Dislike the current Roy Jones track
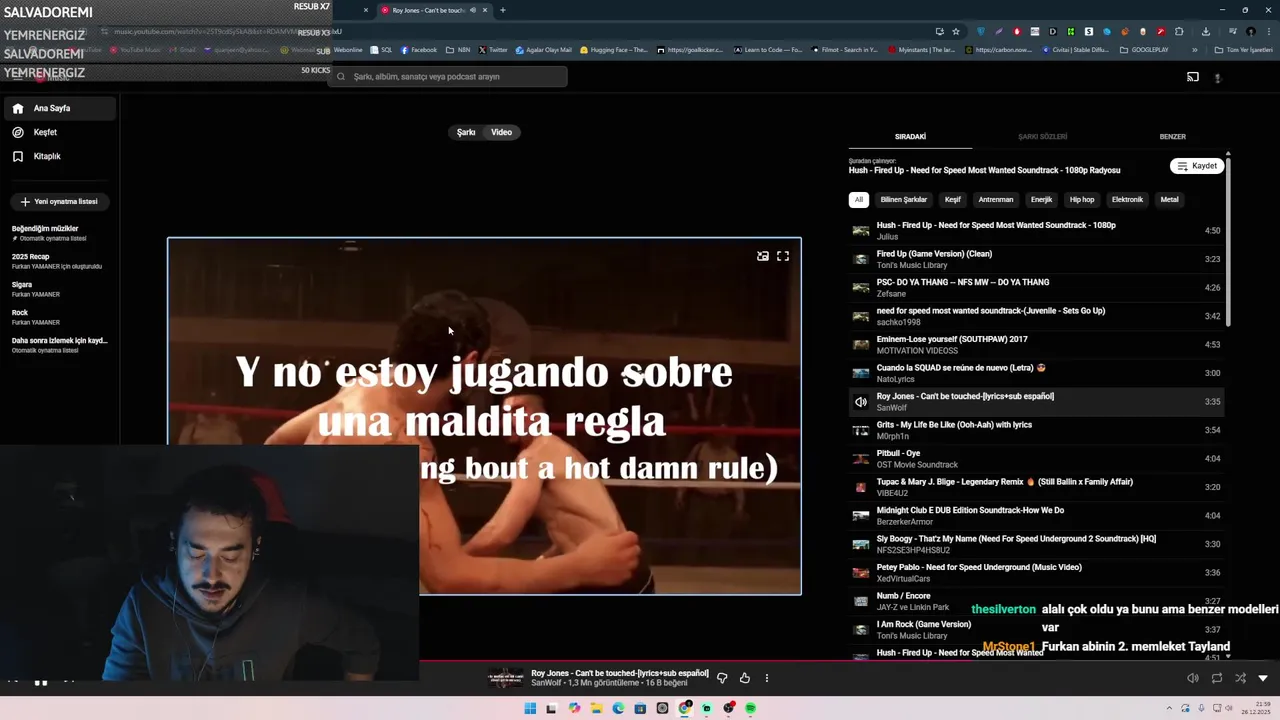1280x720 pixels. [722, 678]
